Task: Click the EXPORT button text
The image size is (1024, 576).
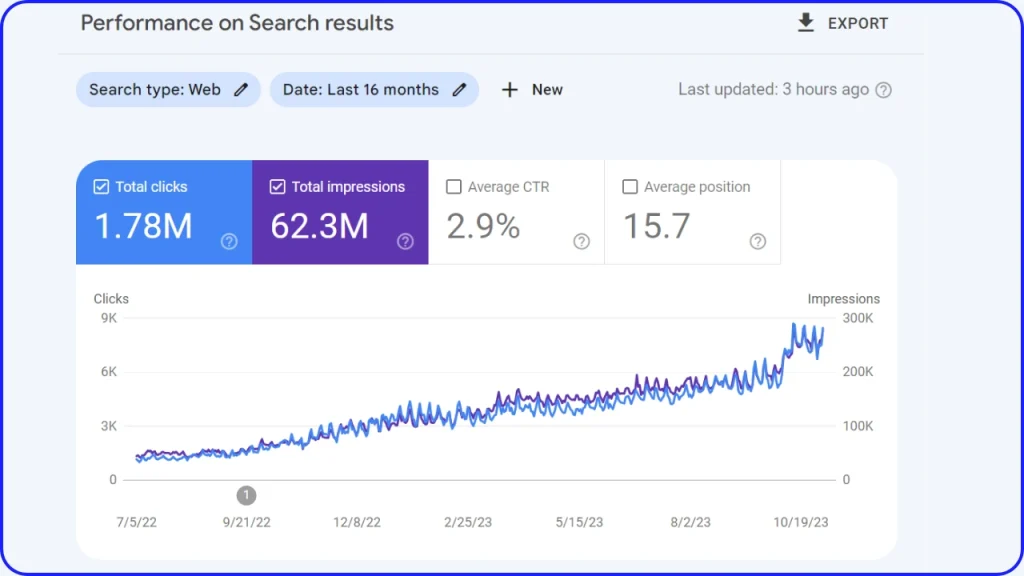Action: [x=857, y=23]
